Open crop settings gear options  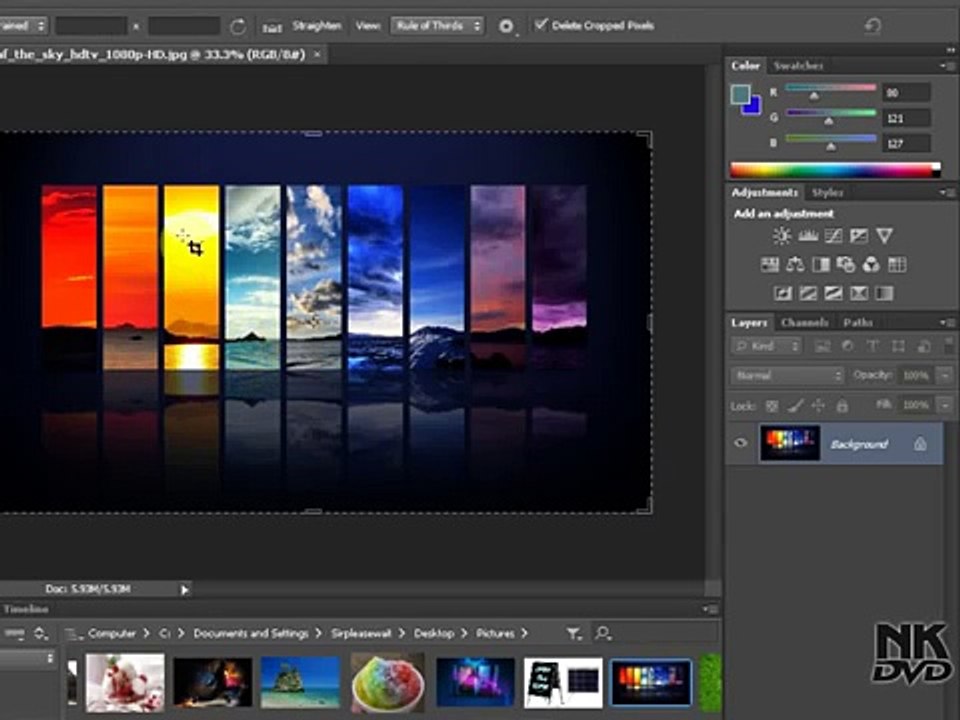(x=506, y=26)
